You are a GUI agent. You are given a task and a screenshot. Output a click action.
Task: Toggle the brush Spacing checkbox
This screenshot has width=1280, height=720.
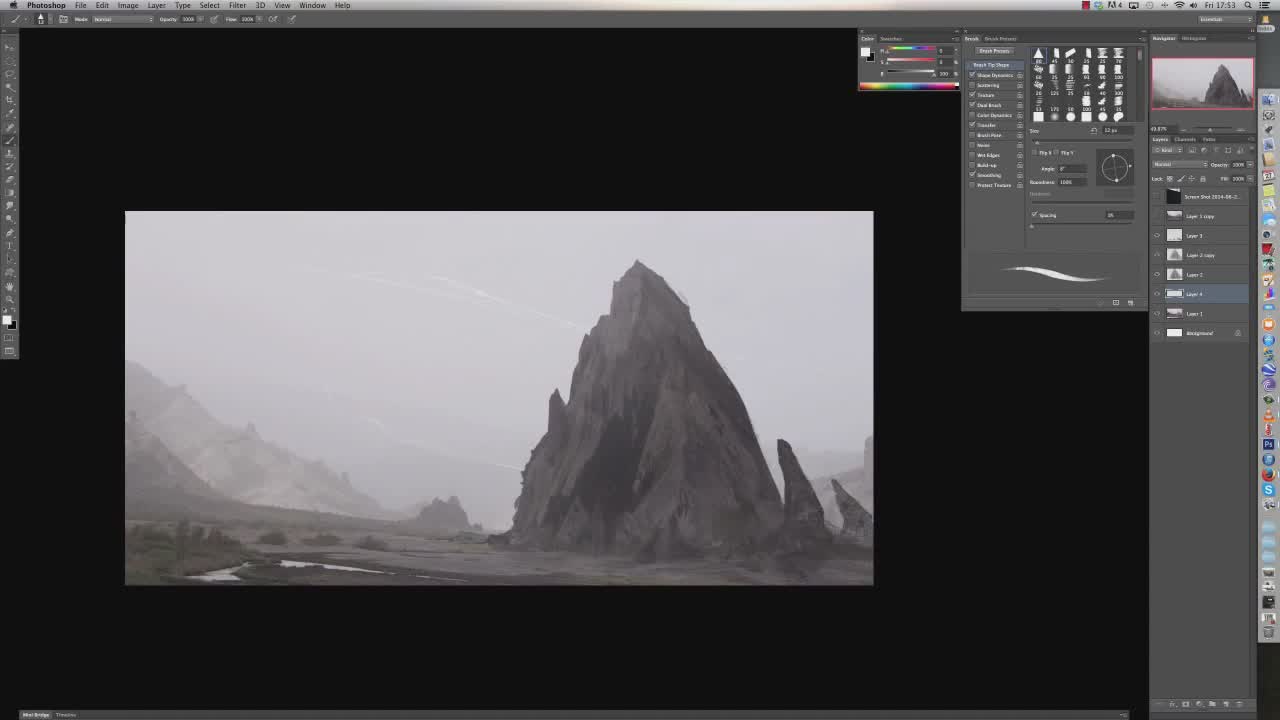(1034, 215)
